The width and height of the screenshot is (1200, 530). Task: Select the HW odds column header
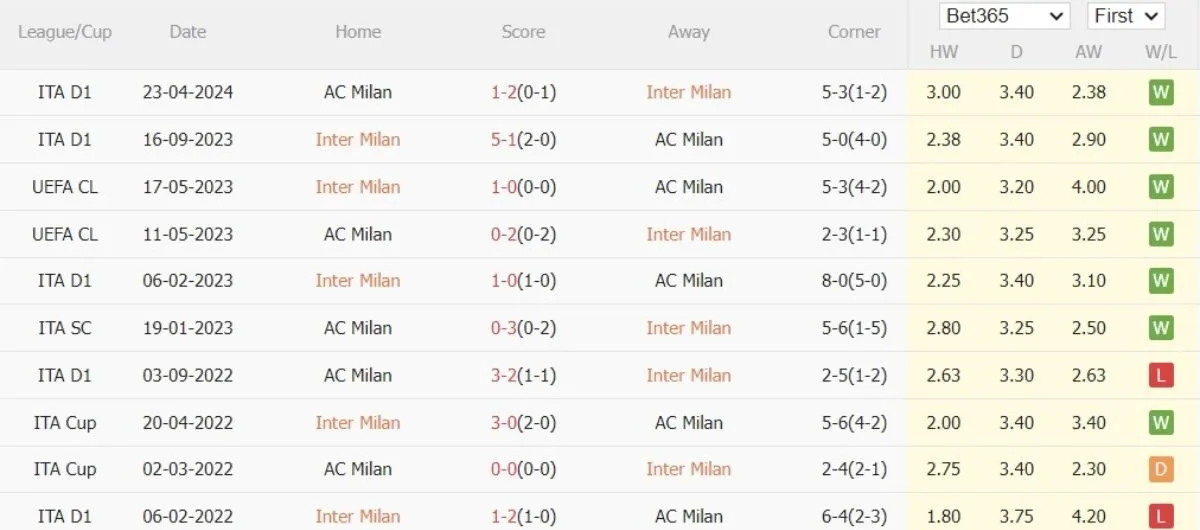[x=943, y=52]
